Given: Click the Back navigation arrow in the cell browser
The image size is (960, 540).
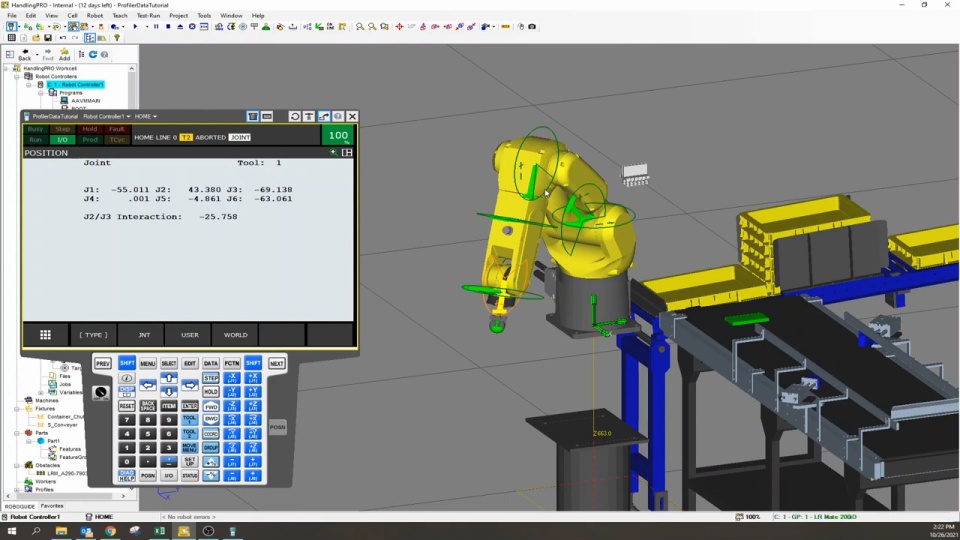Looking at the screenshot, I should (25, 54).
